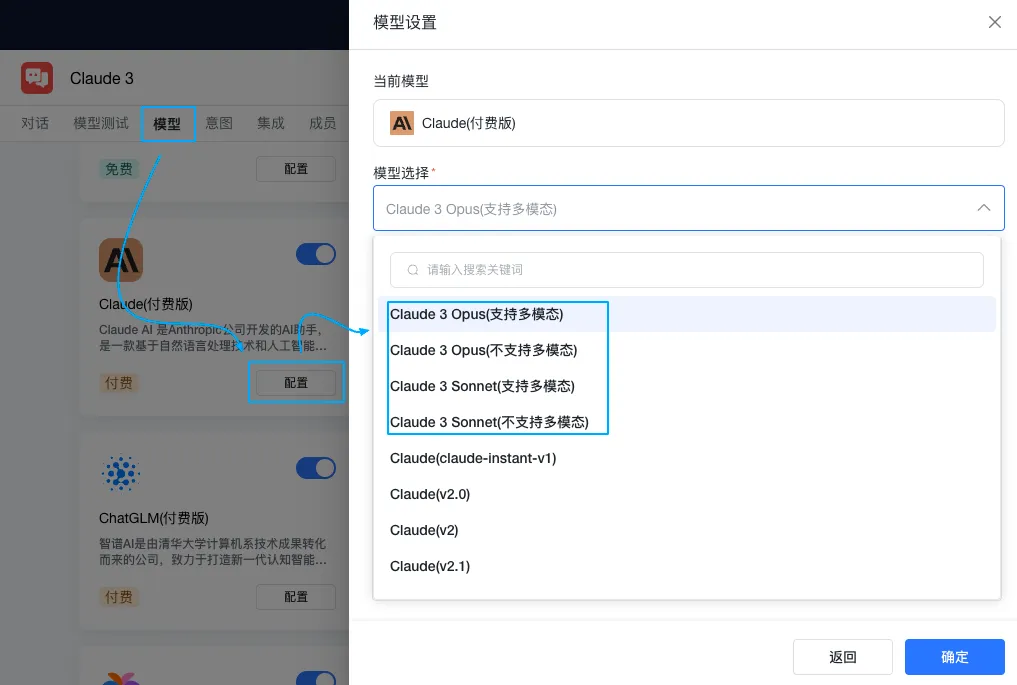Screen dimensions: 1017x685
Task: Switch to the 集成 tab
Action: (270, 123)
